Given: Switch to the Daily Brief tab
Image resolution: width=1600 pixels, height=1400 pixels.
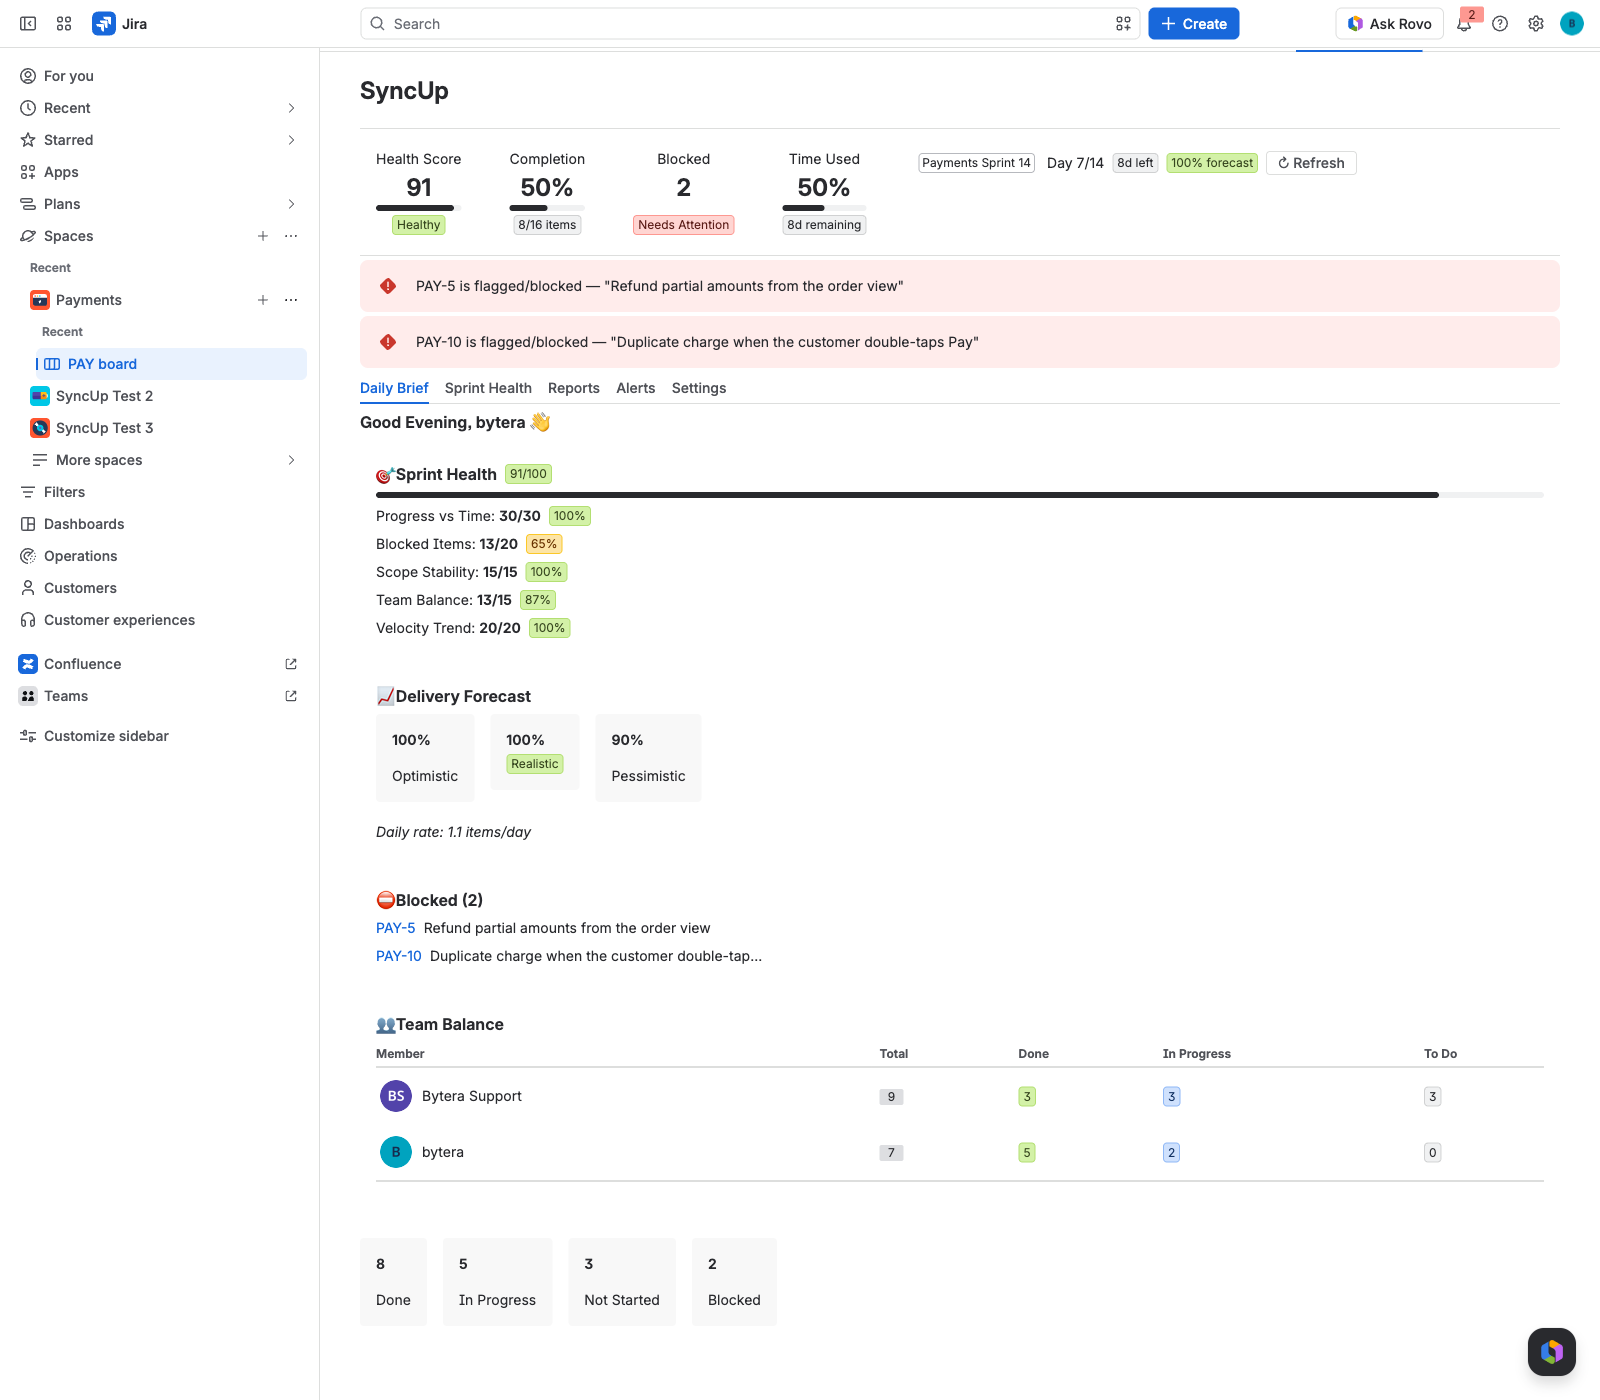Looking at the screenshot, I should click(394, 388).
